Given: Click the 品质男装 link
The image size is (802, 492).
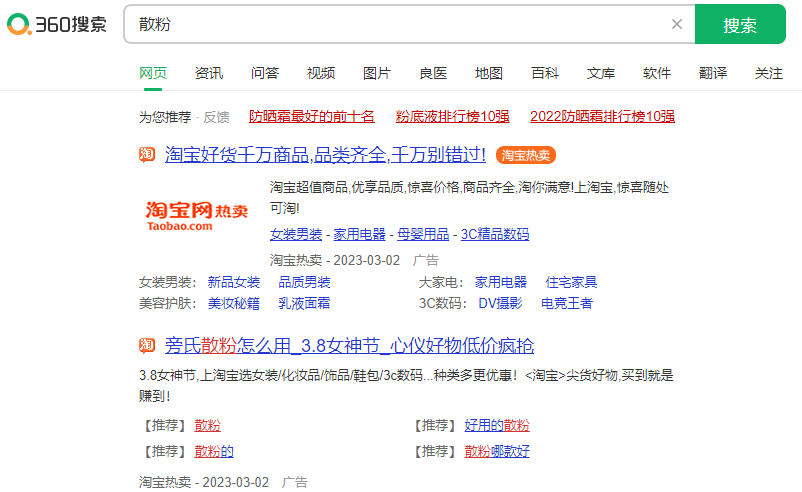Looking at the screenshot, I should point(304,282).
